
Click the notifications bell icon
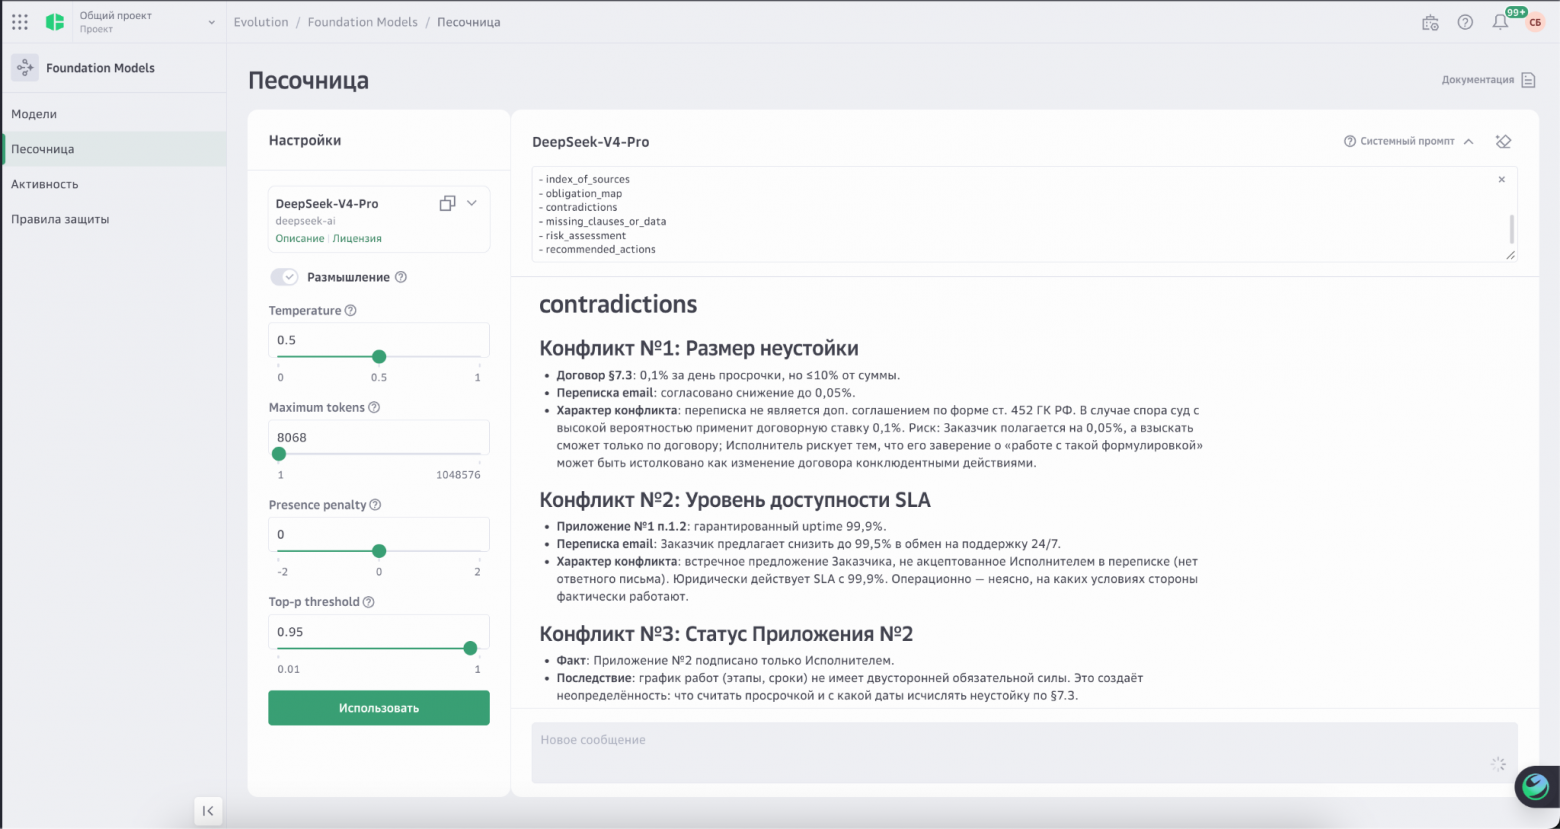pyautogui.click(x=1500, y=22)
